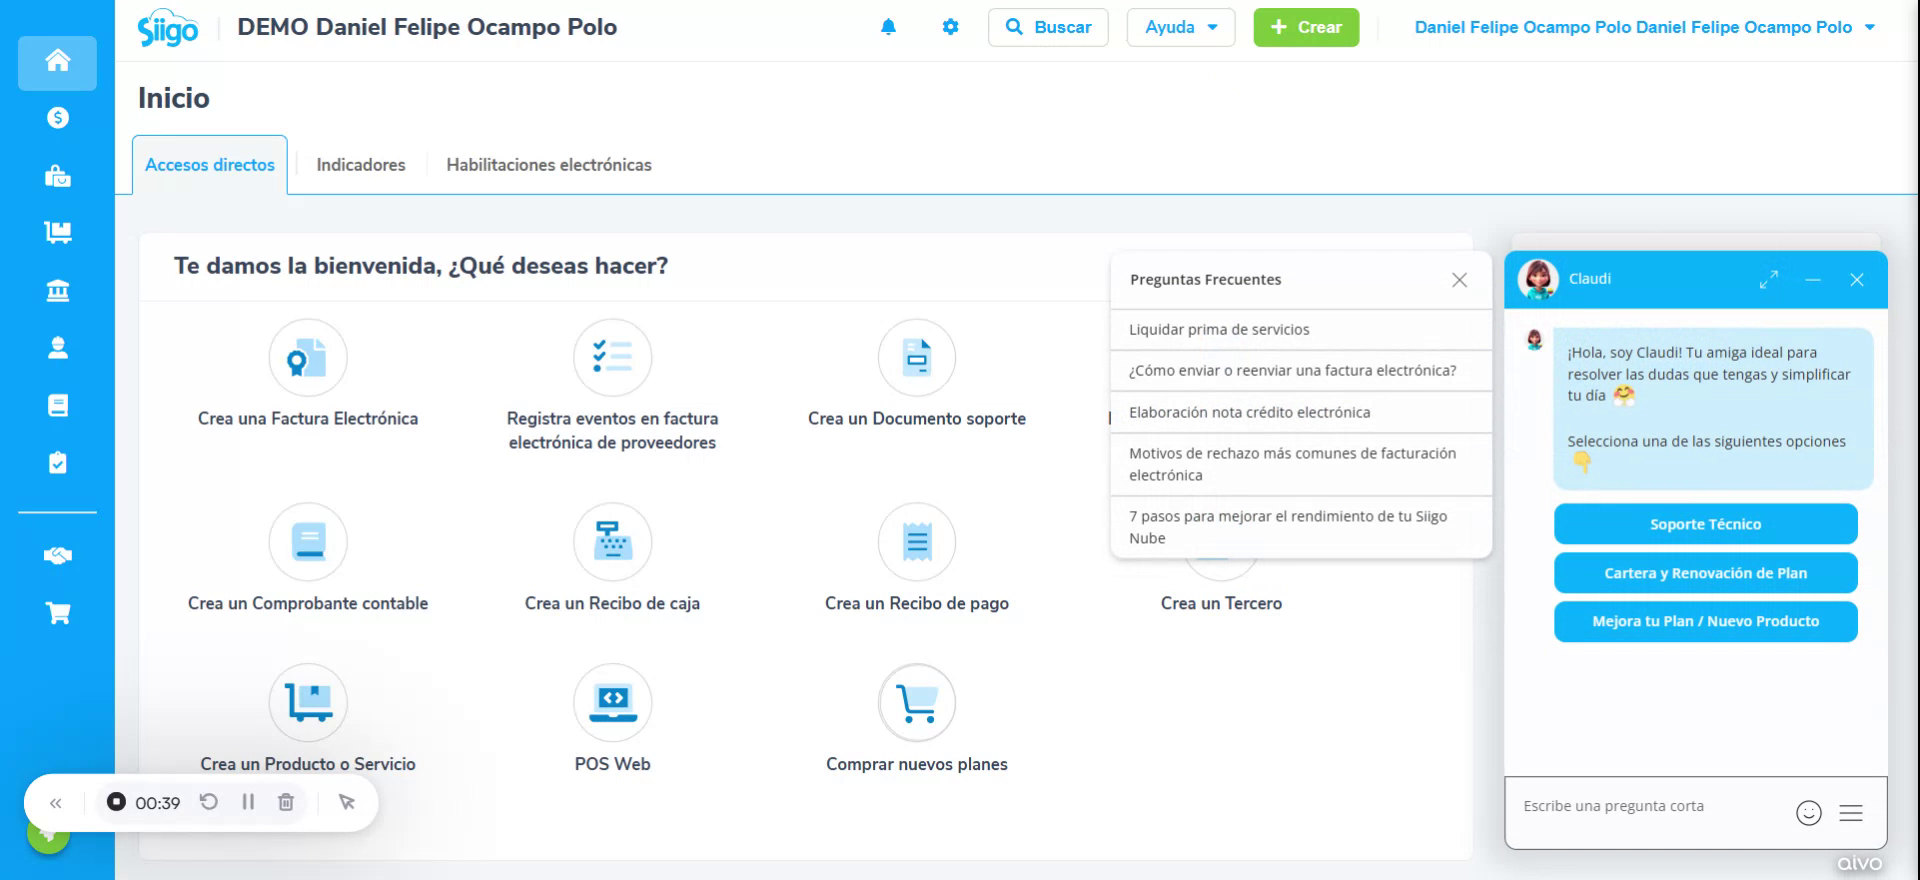Open the home icon in the sidebar
This screenshot has height=880, width=1920.
(x=57, y=61)
